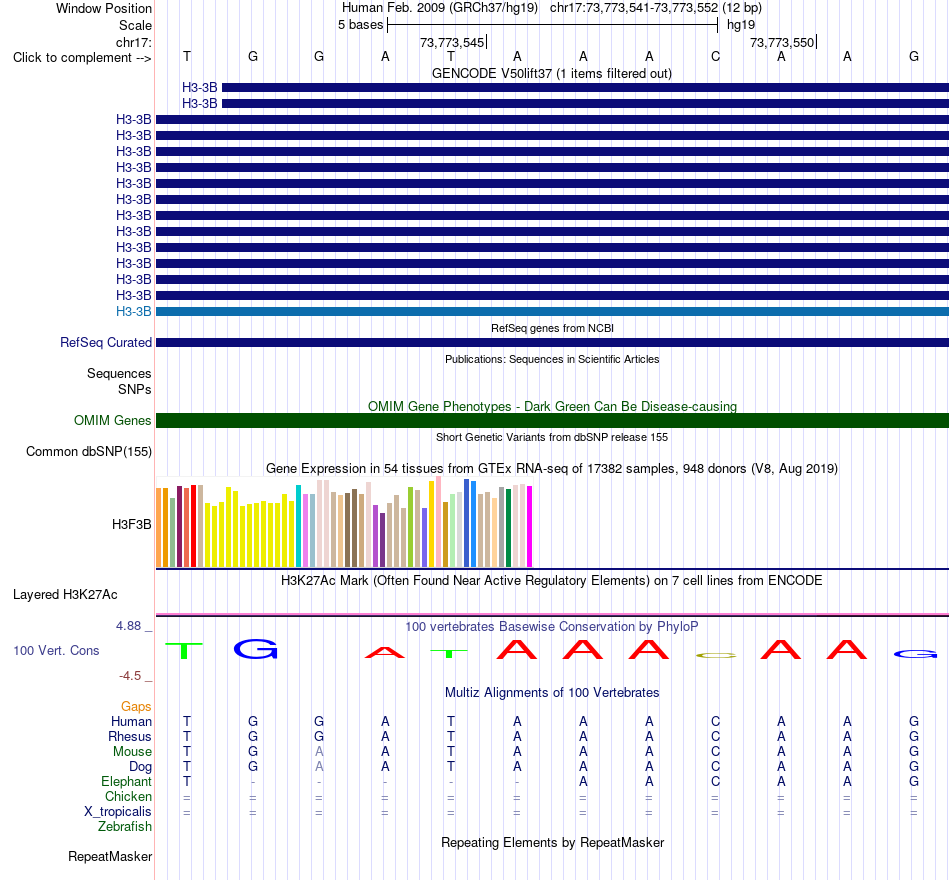The height and width of the screenshot is (880, 950).
Task: Open 'Repeating Elements by RepeatMasker' title
Action: click(x=552, y=842)
